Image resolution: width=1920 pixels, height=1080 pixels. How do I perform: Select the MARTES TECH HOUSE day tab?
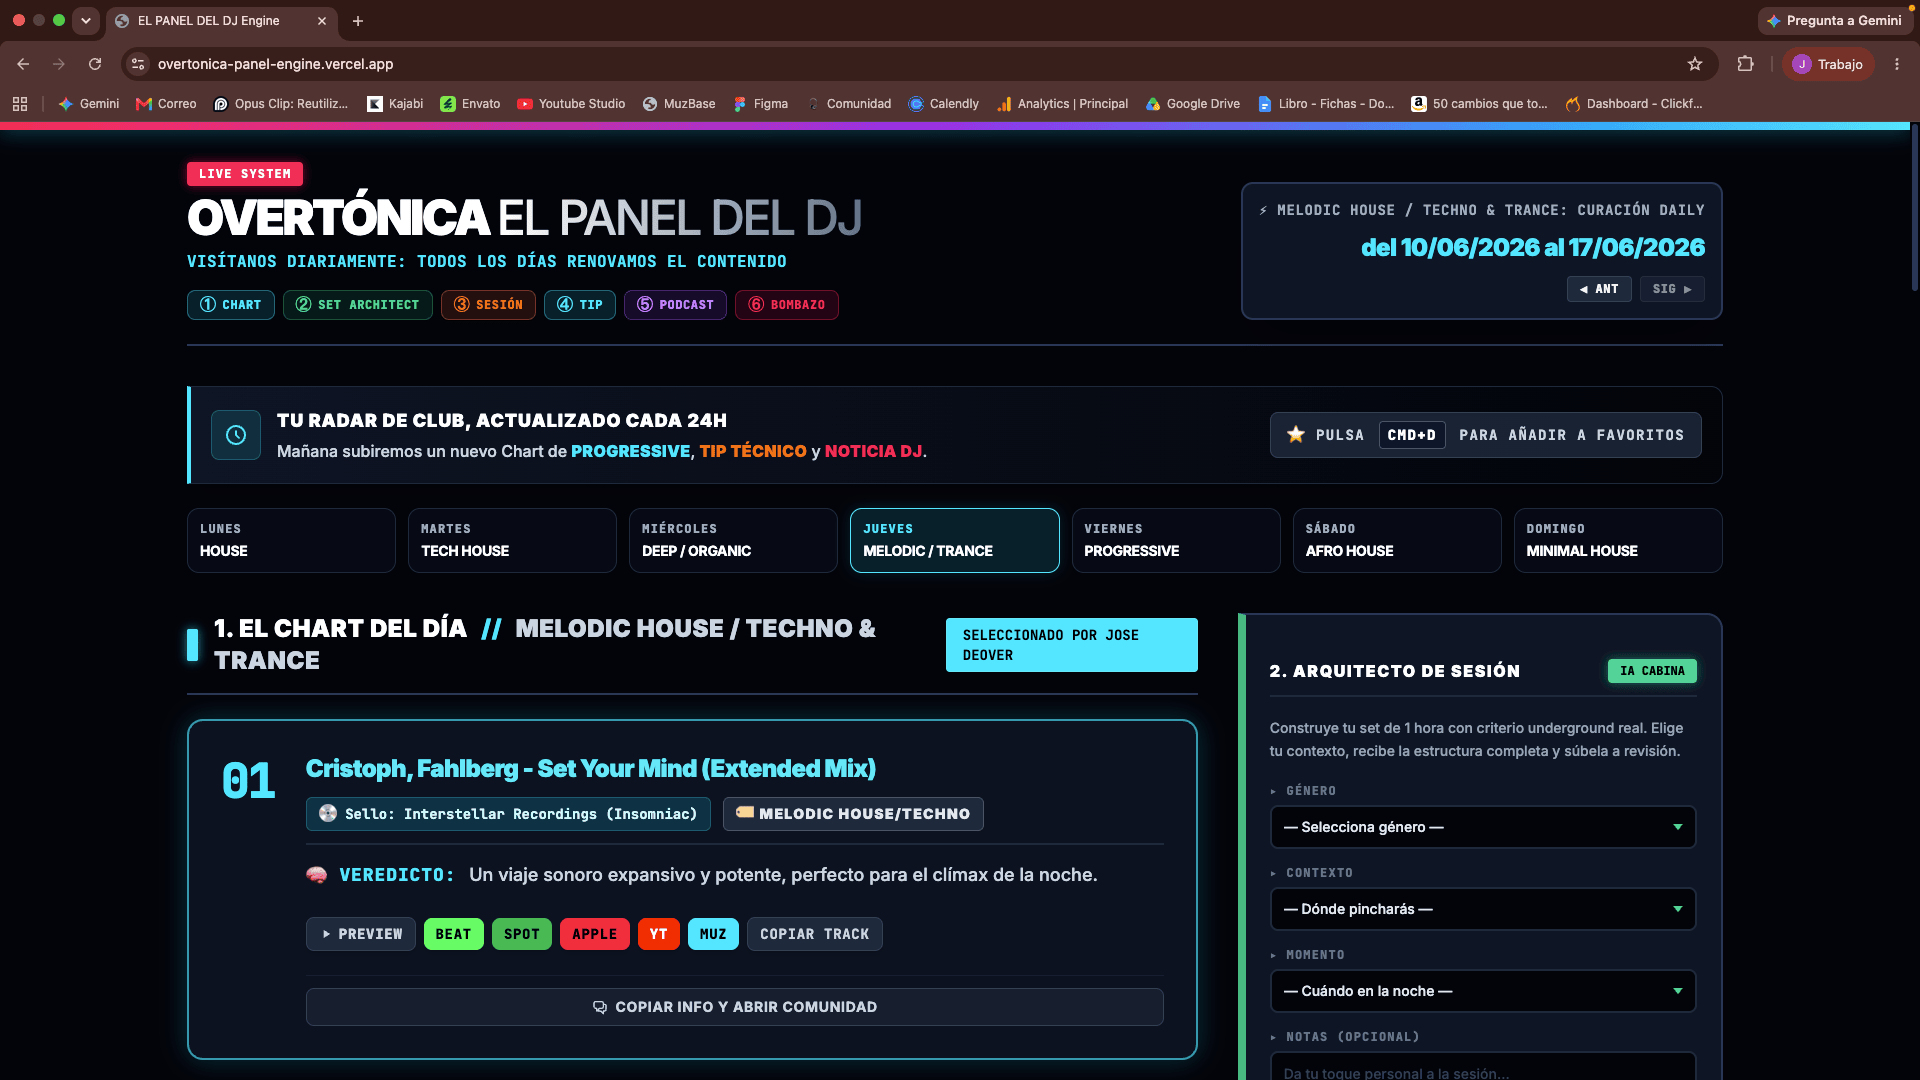tap(512, 540)
